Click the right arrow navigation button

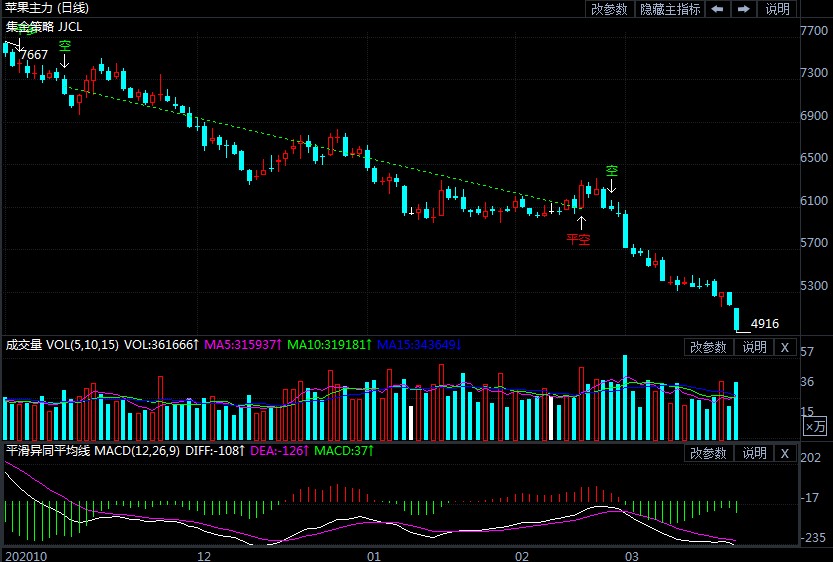[744, 9]
